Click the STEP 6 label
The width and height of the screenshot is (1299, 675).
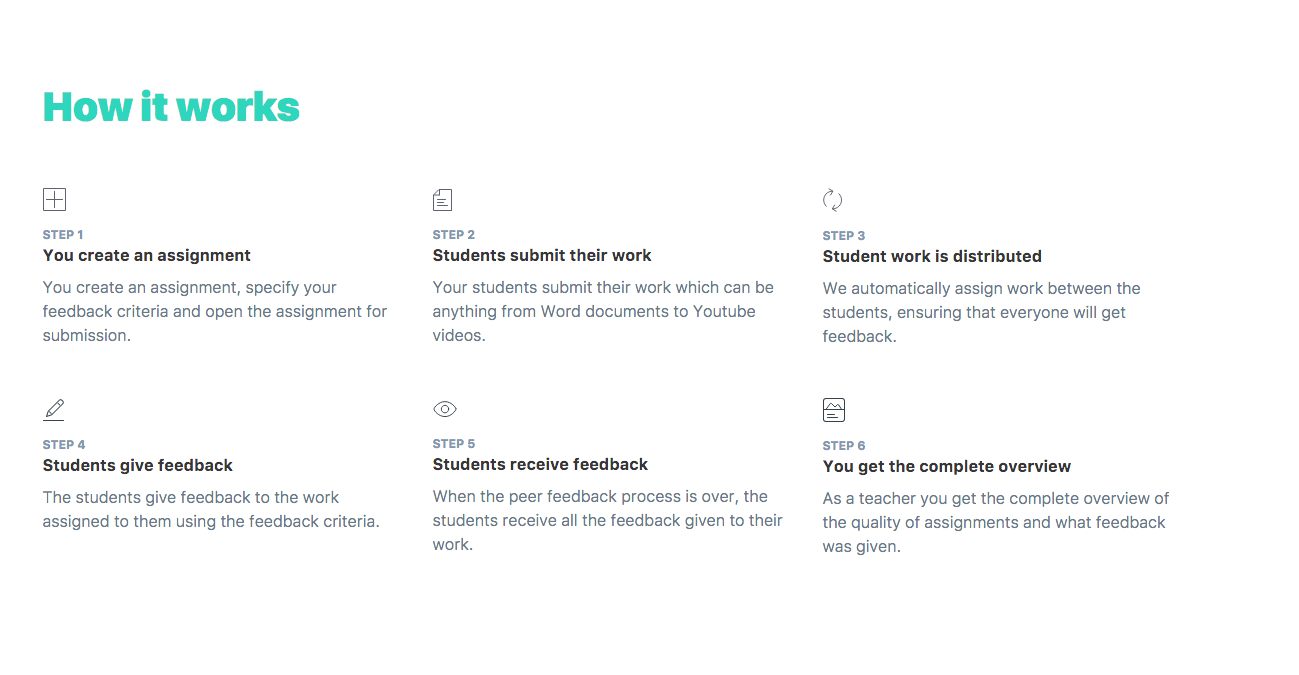click(x=844, y=446)
